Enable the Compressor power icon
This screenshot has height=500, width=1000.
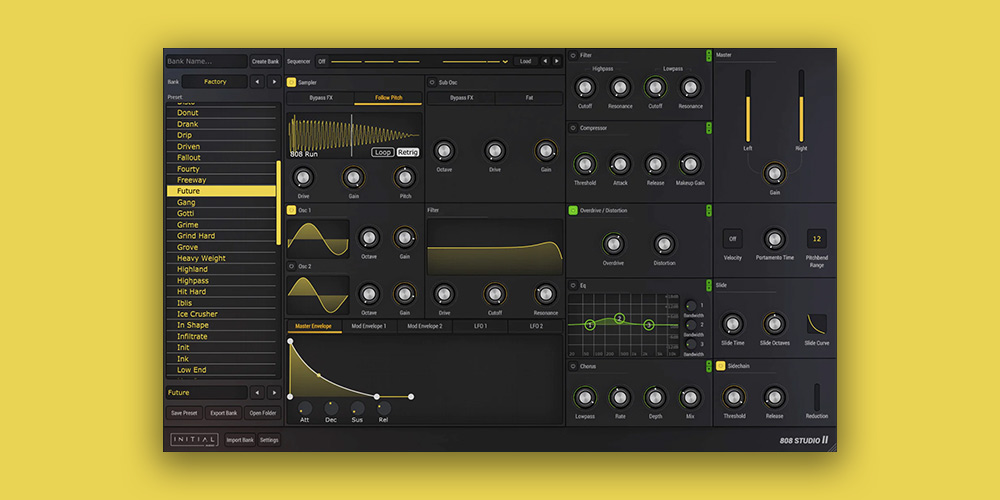pos(572,128)
